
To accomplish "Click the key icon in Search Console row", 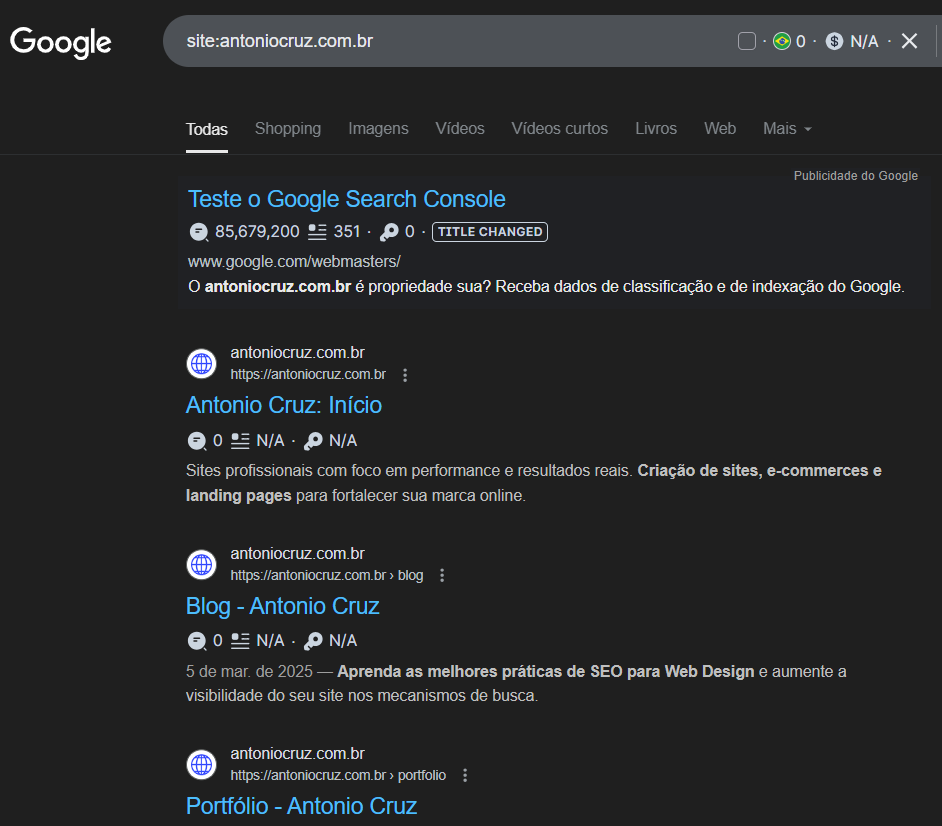I will pyautogui.click(x=389, y=232).
